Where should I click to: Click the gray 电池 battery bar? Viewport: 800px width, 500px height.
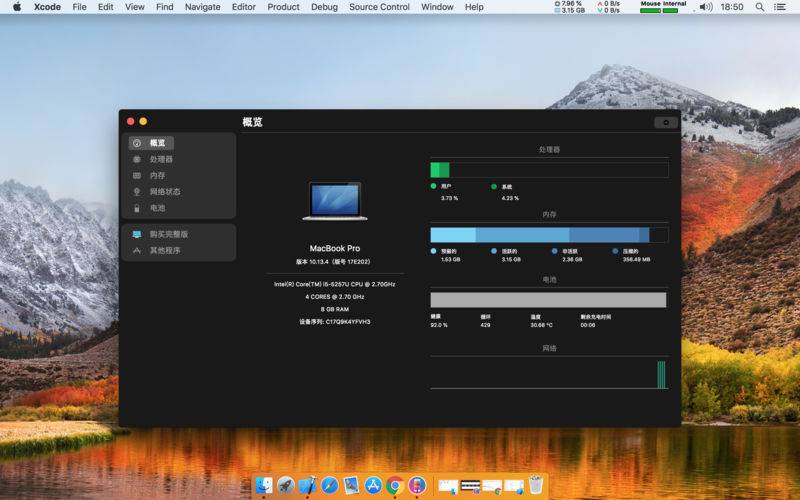coord(548,299)
